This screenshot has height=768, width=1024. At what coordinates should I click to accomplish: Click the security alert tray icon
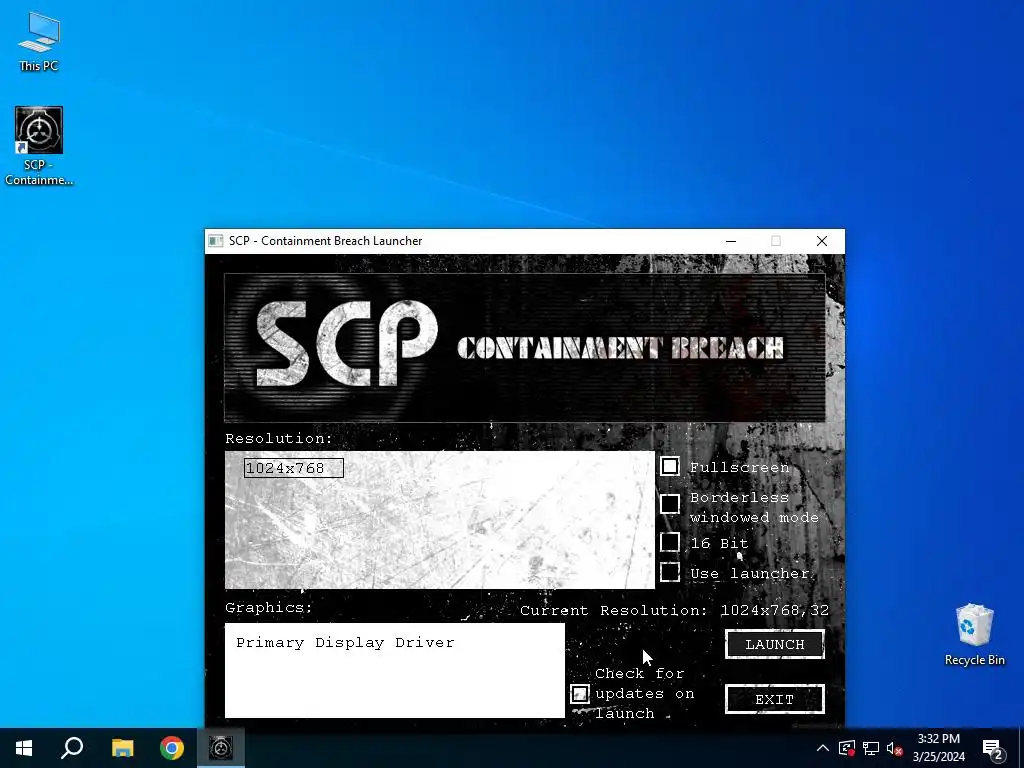pyautogui.click(x=847, y=748)
